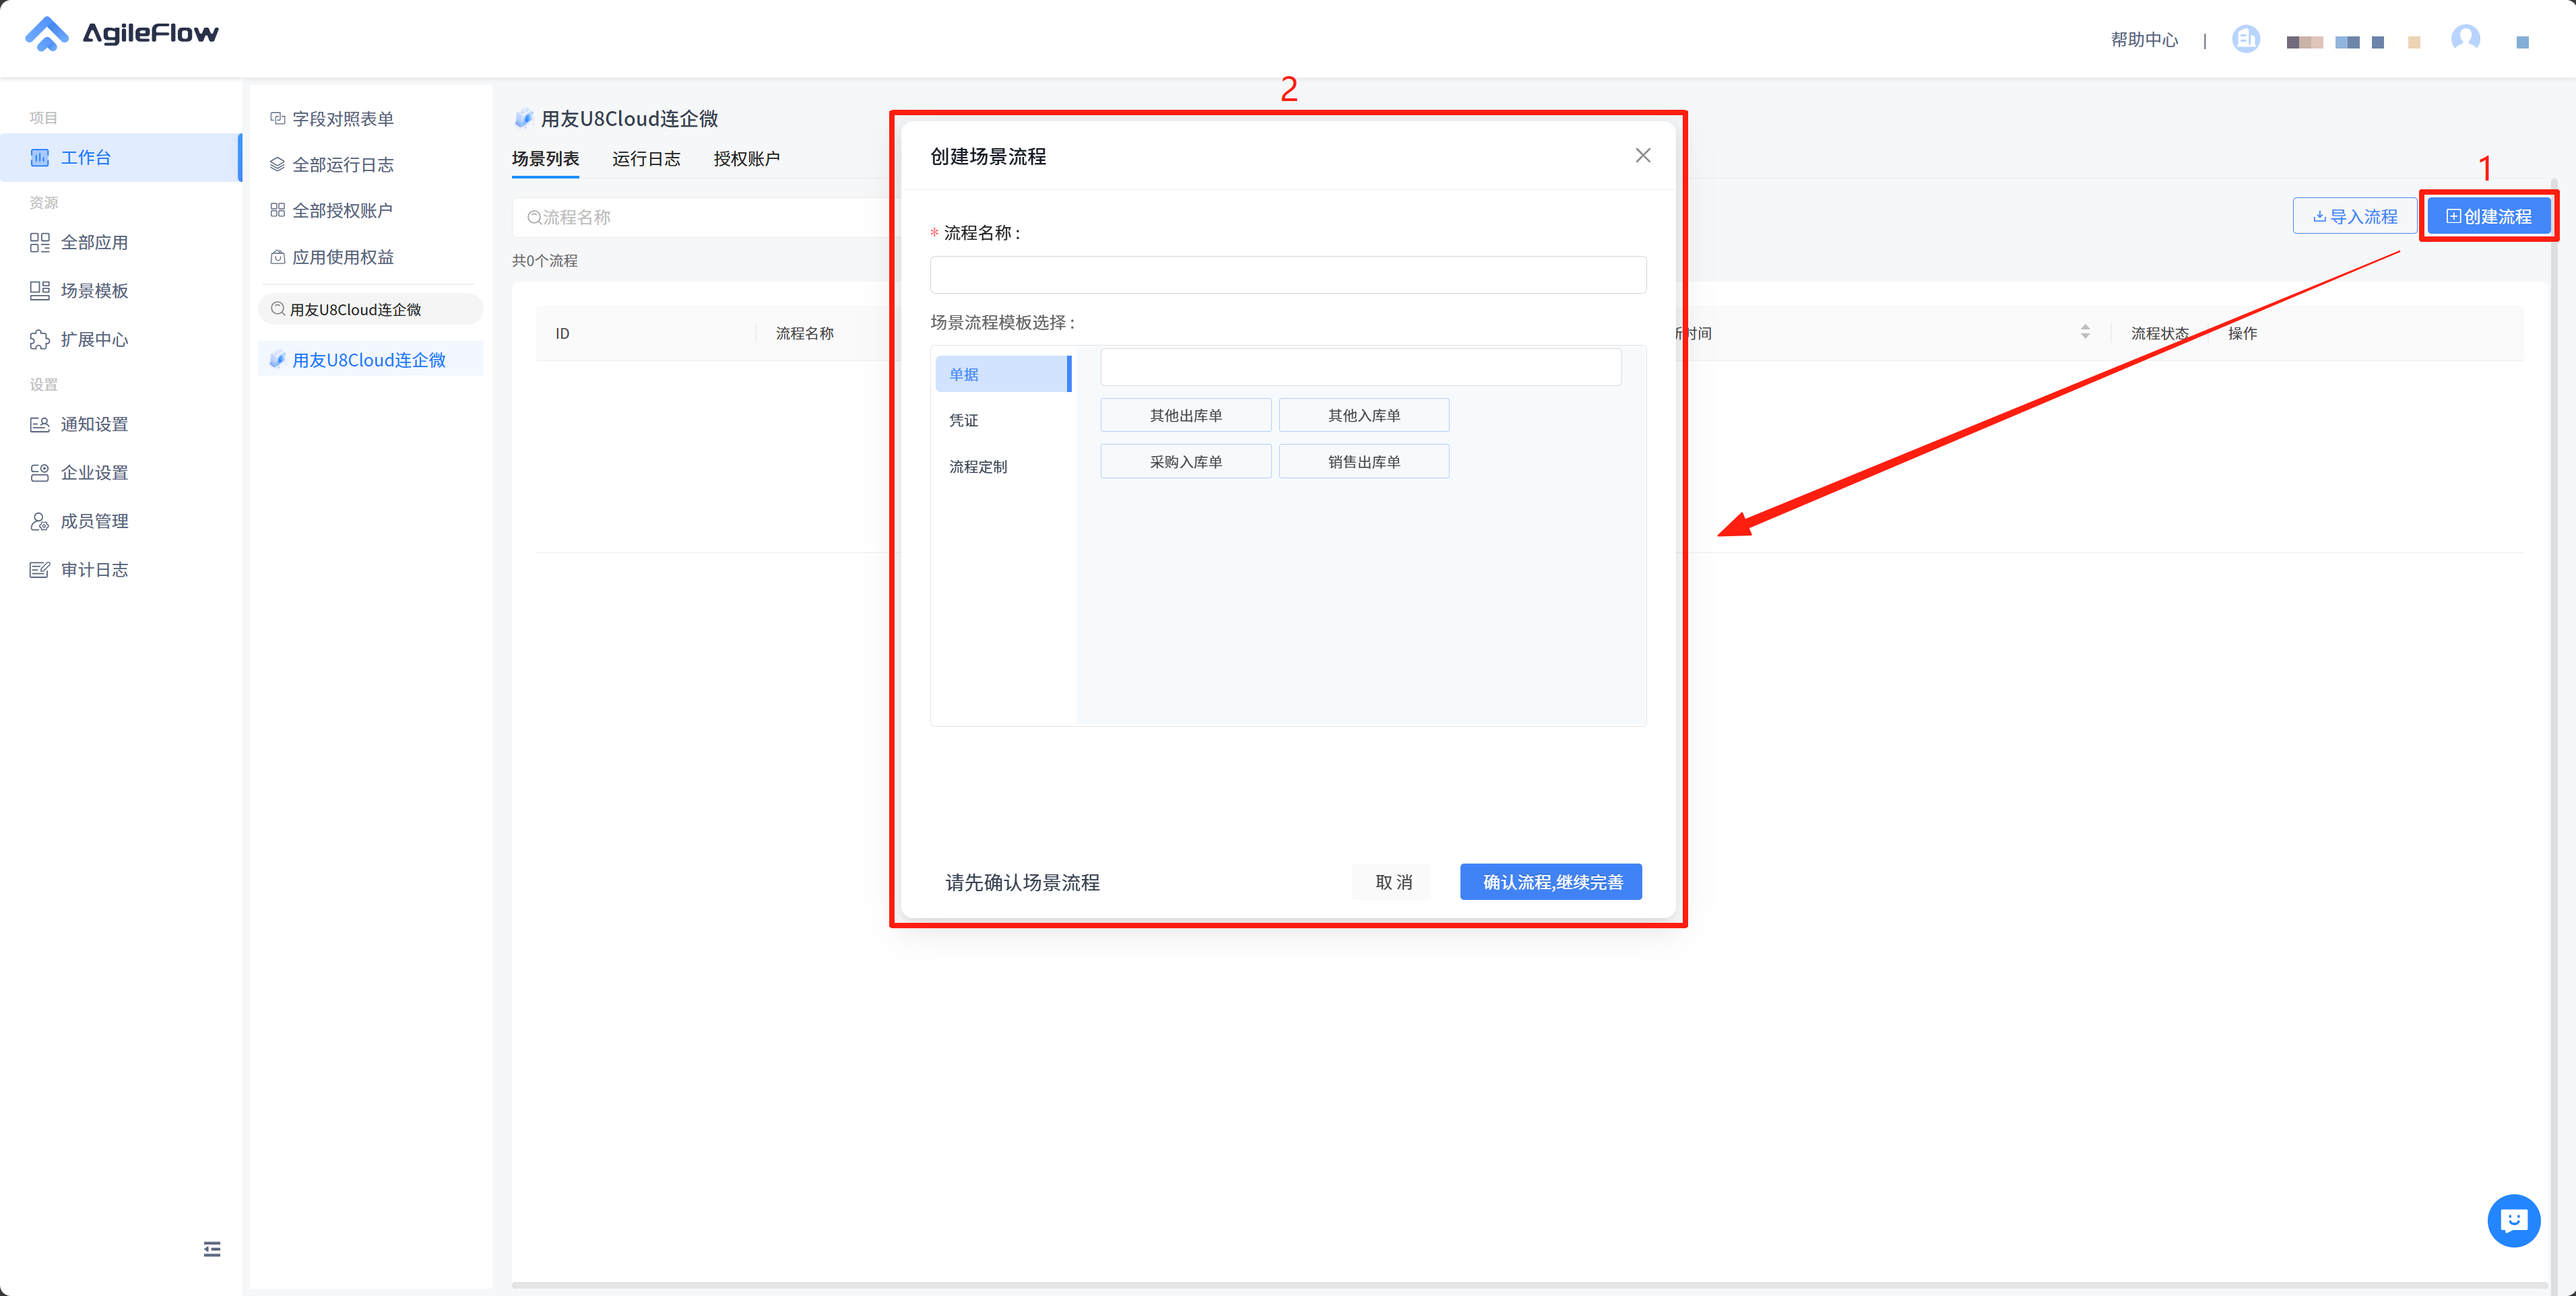Viewport: 2576px width, 1296px height.
Task: Open 全部应用 in the sidebar
Action: 94,243
